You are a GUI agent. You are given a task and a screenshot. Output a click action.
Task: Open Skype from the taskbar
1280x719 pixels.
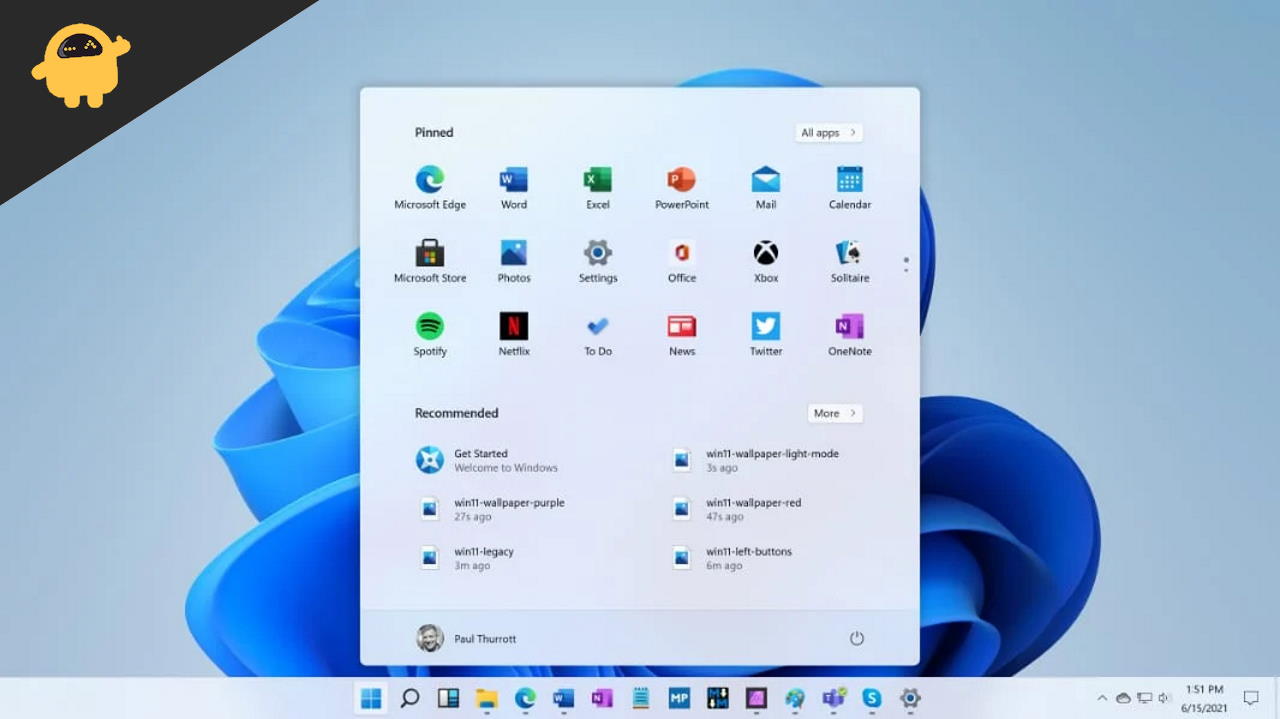pyautogui.click(x=872, y=698)
